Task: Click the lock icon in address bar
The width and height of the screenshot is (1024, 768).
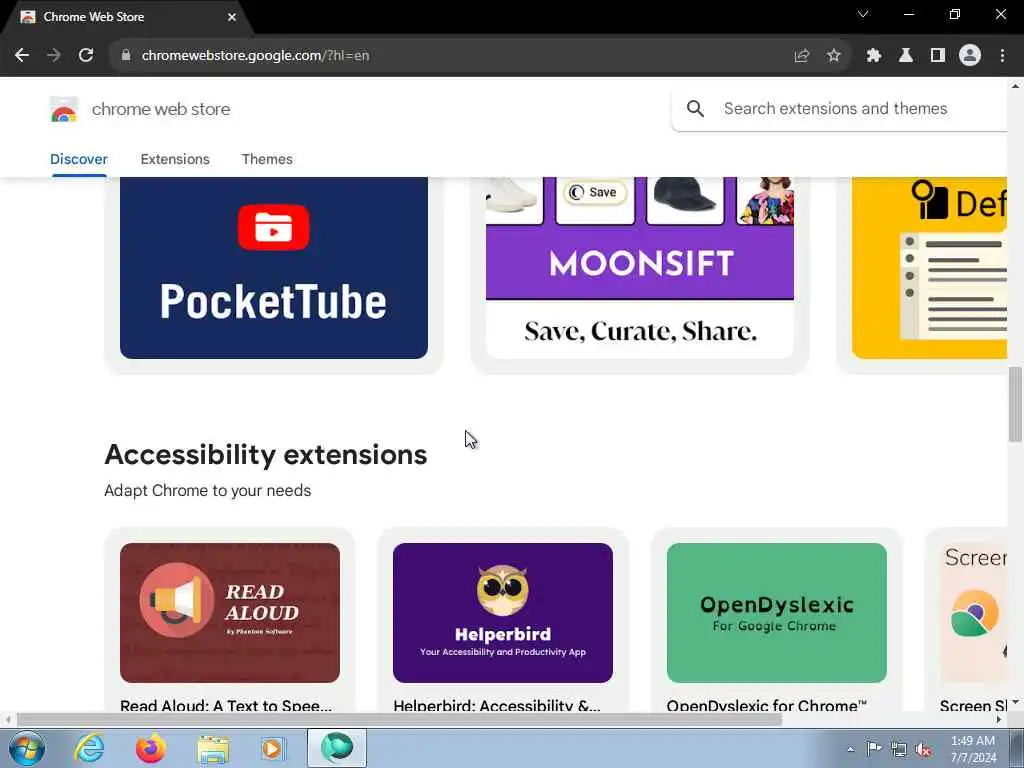Action: tap(125, 56)
